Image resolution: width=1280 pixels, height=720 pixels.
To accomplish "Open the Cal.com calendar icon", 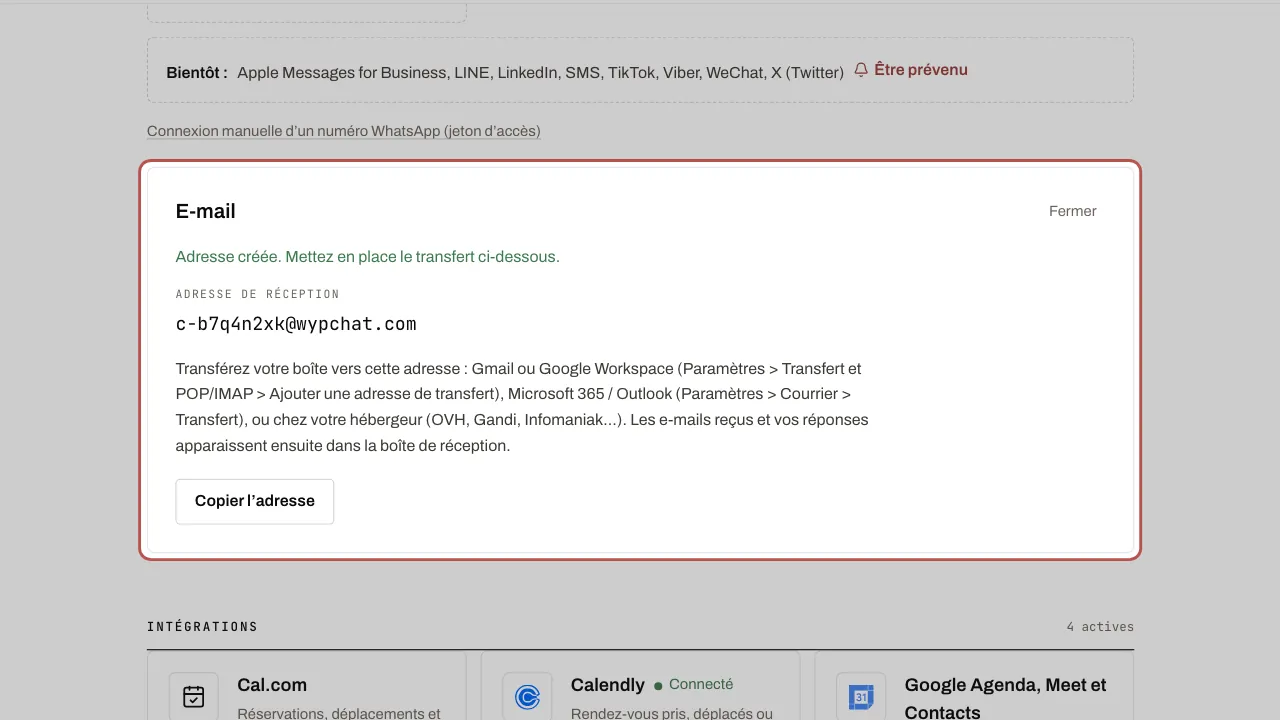I will (194, 696).
